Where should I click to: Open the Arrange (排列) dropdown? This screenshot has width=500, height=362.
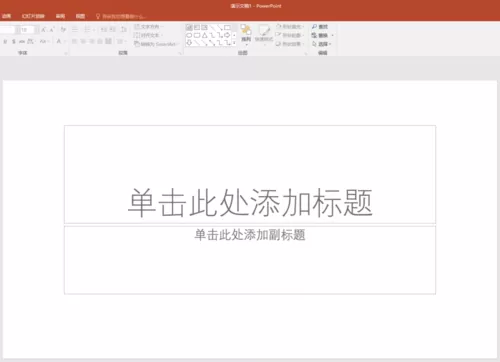tap(246, 35)
